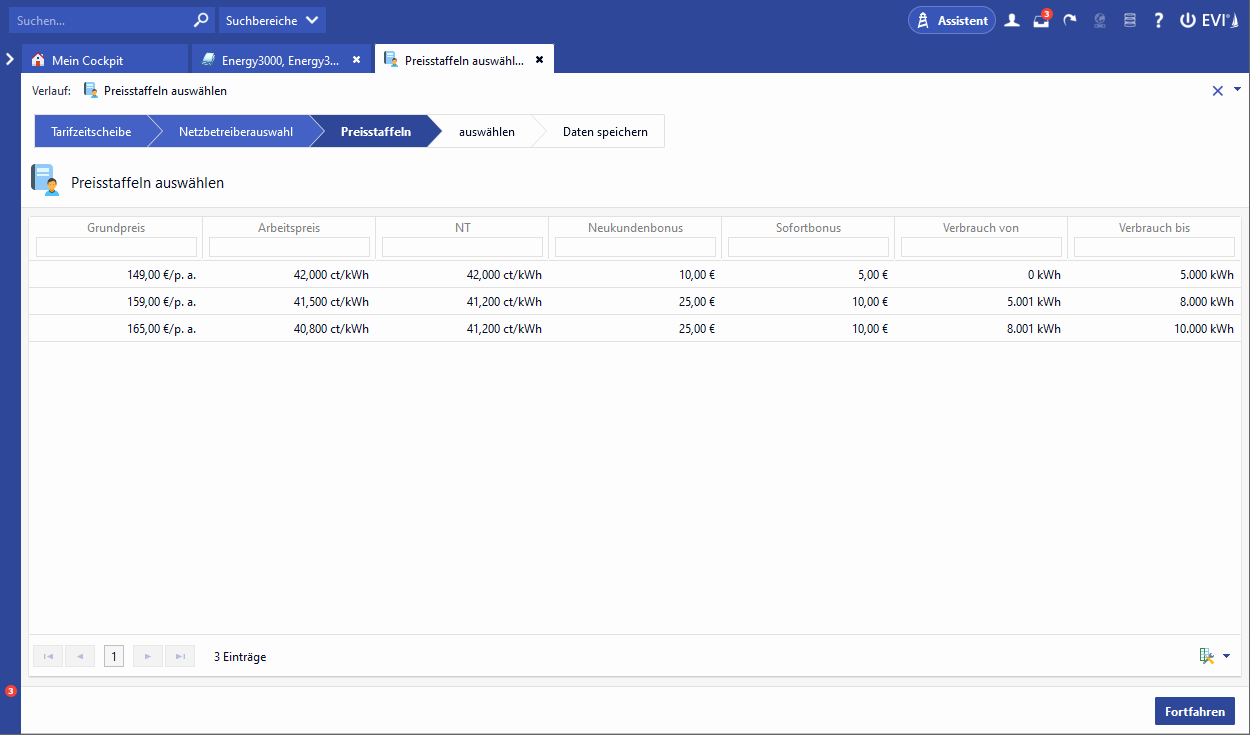
Task: Switch to the Mein Cockpit tab
Action: click(x=88, y=60)
